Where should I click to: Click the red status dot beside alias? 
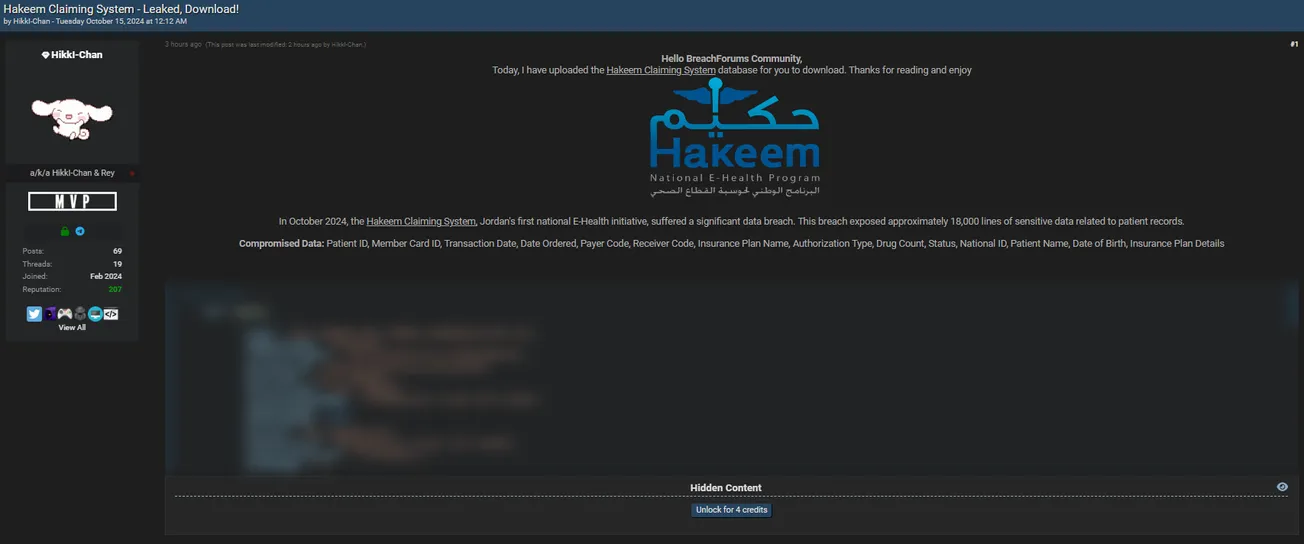(132, 174)
